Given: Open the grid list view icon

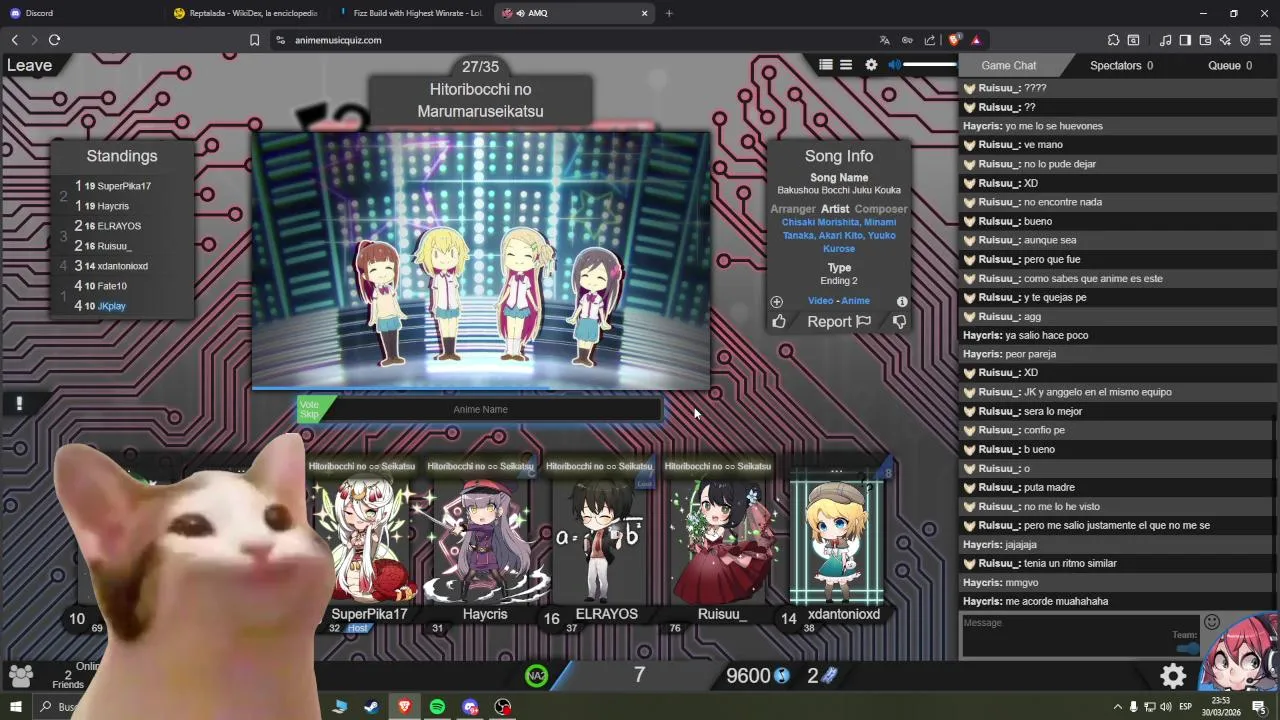Looking at the screenshot, I should click(826, 65).
